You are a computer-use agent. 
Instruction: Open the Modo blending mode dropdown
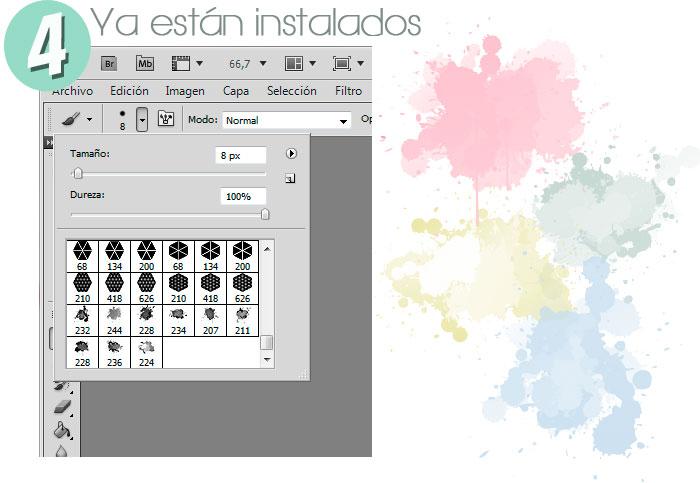point(286,120)
